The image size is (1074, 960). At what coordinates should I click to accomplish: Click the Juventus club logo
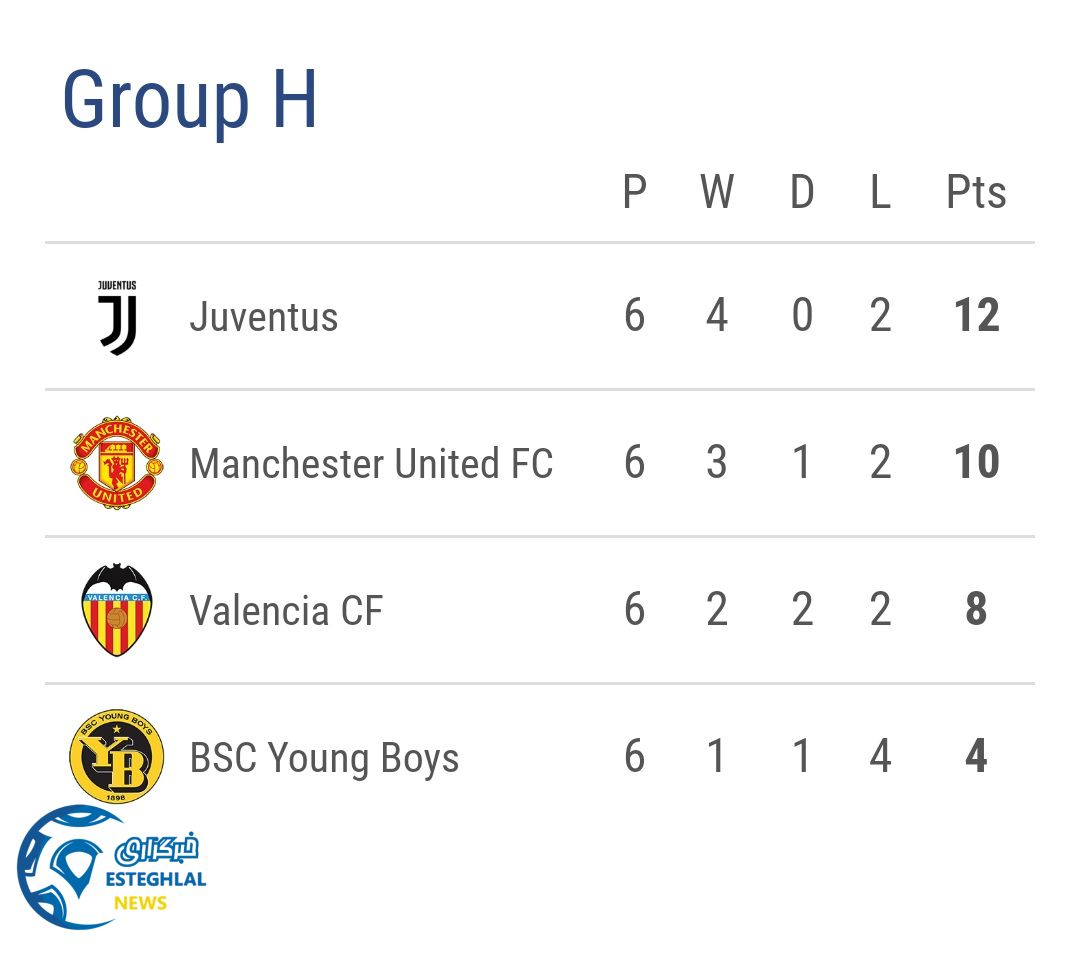coord(117,317)
